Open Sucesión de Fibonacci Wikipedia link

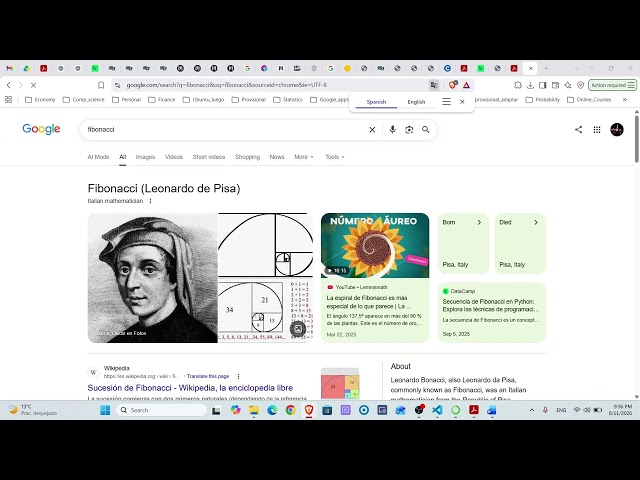pos(190,388)
